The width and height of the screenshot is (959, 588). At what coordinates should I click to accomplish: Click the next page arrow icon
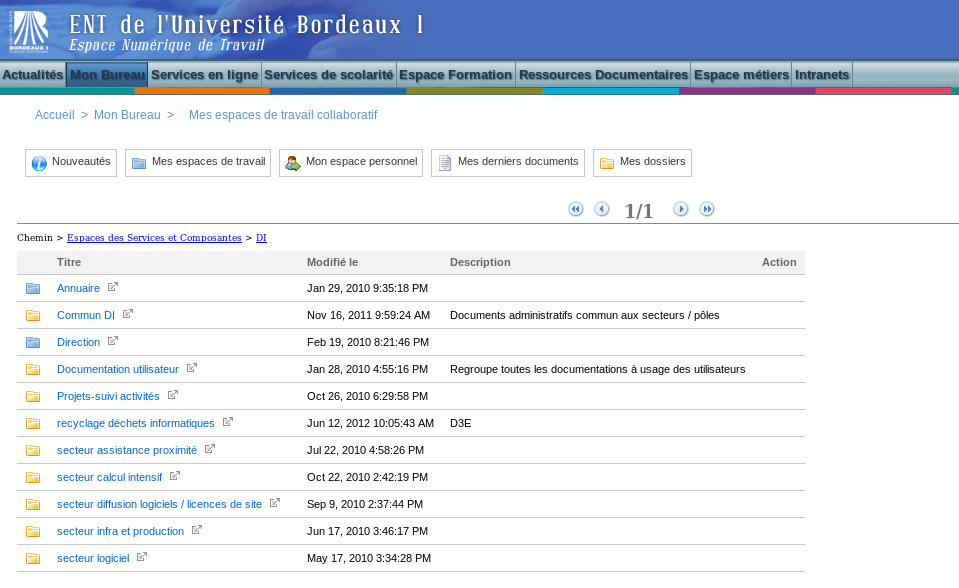681,209
